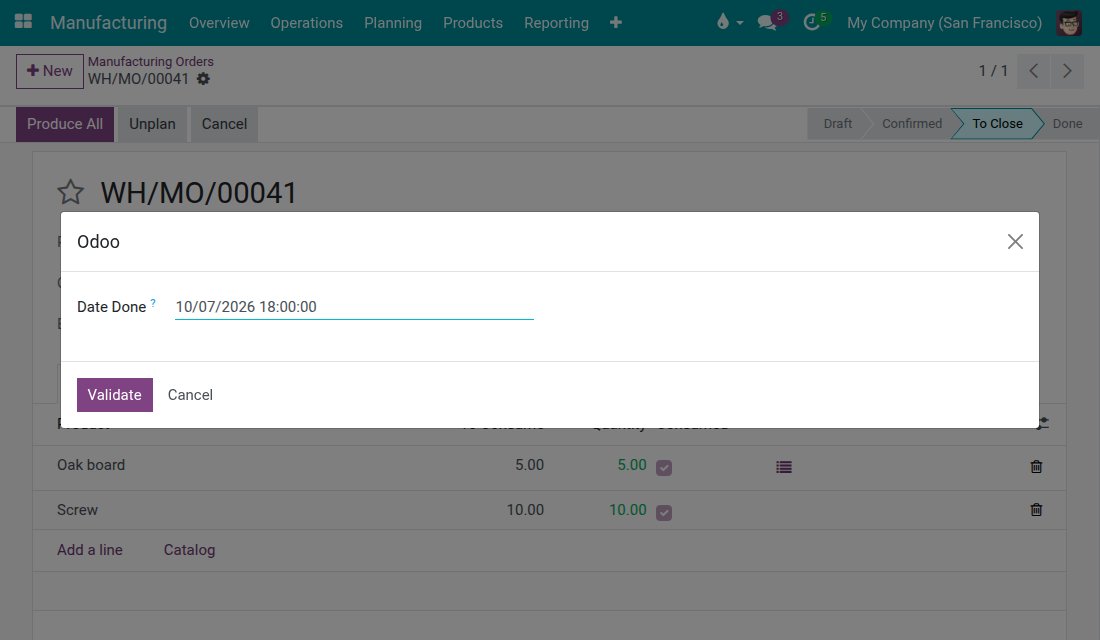The width and height of the screenshot is (1100, 640).
Task: Toggle the Screw consumed checkbox
Action: point(664,512)
